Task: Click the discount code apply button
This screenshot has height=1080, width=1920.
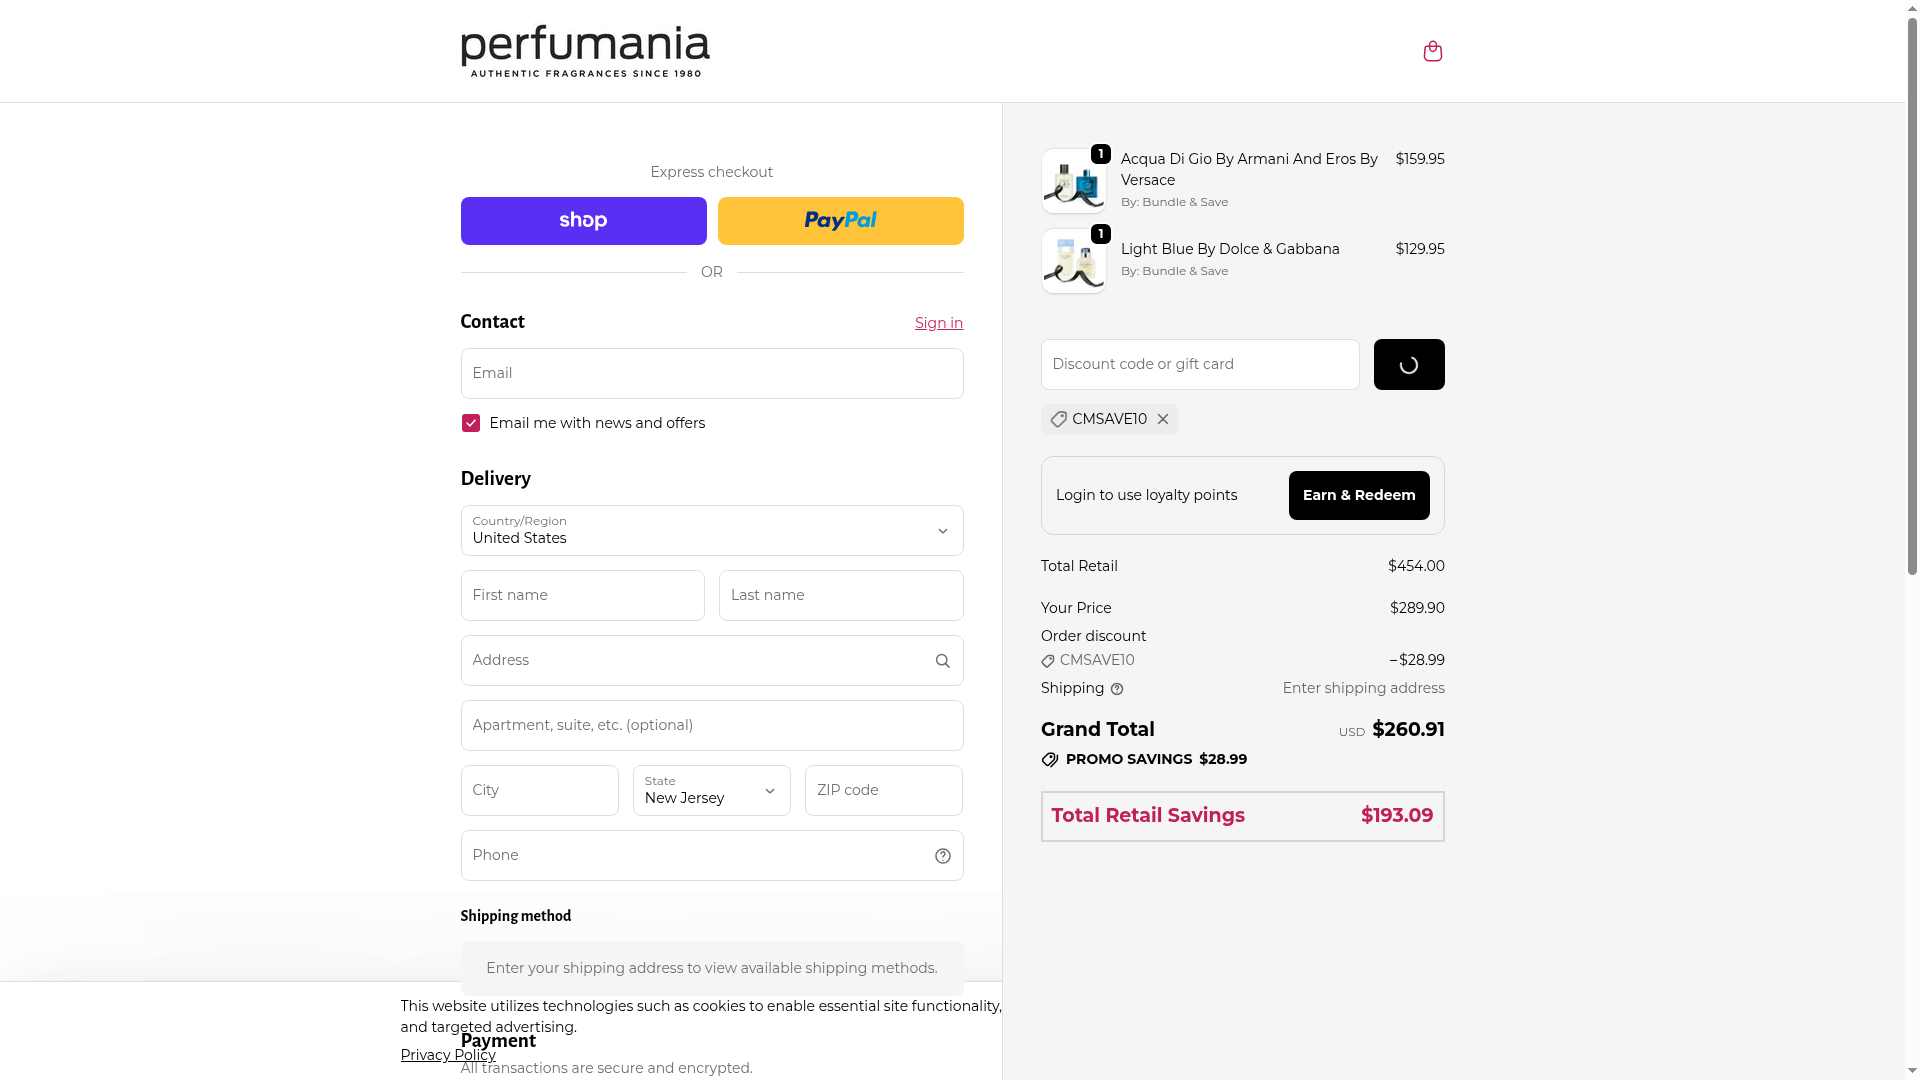Action: pyautogui.click(x=1408, y=365)
